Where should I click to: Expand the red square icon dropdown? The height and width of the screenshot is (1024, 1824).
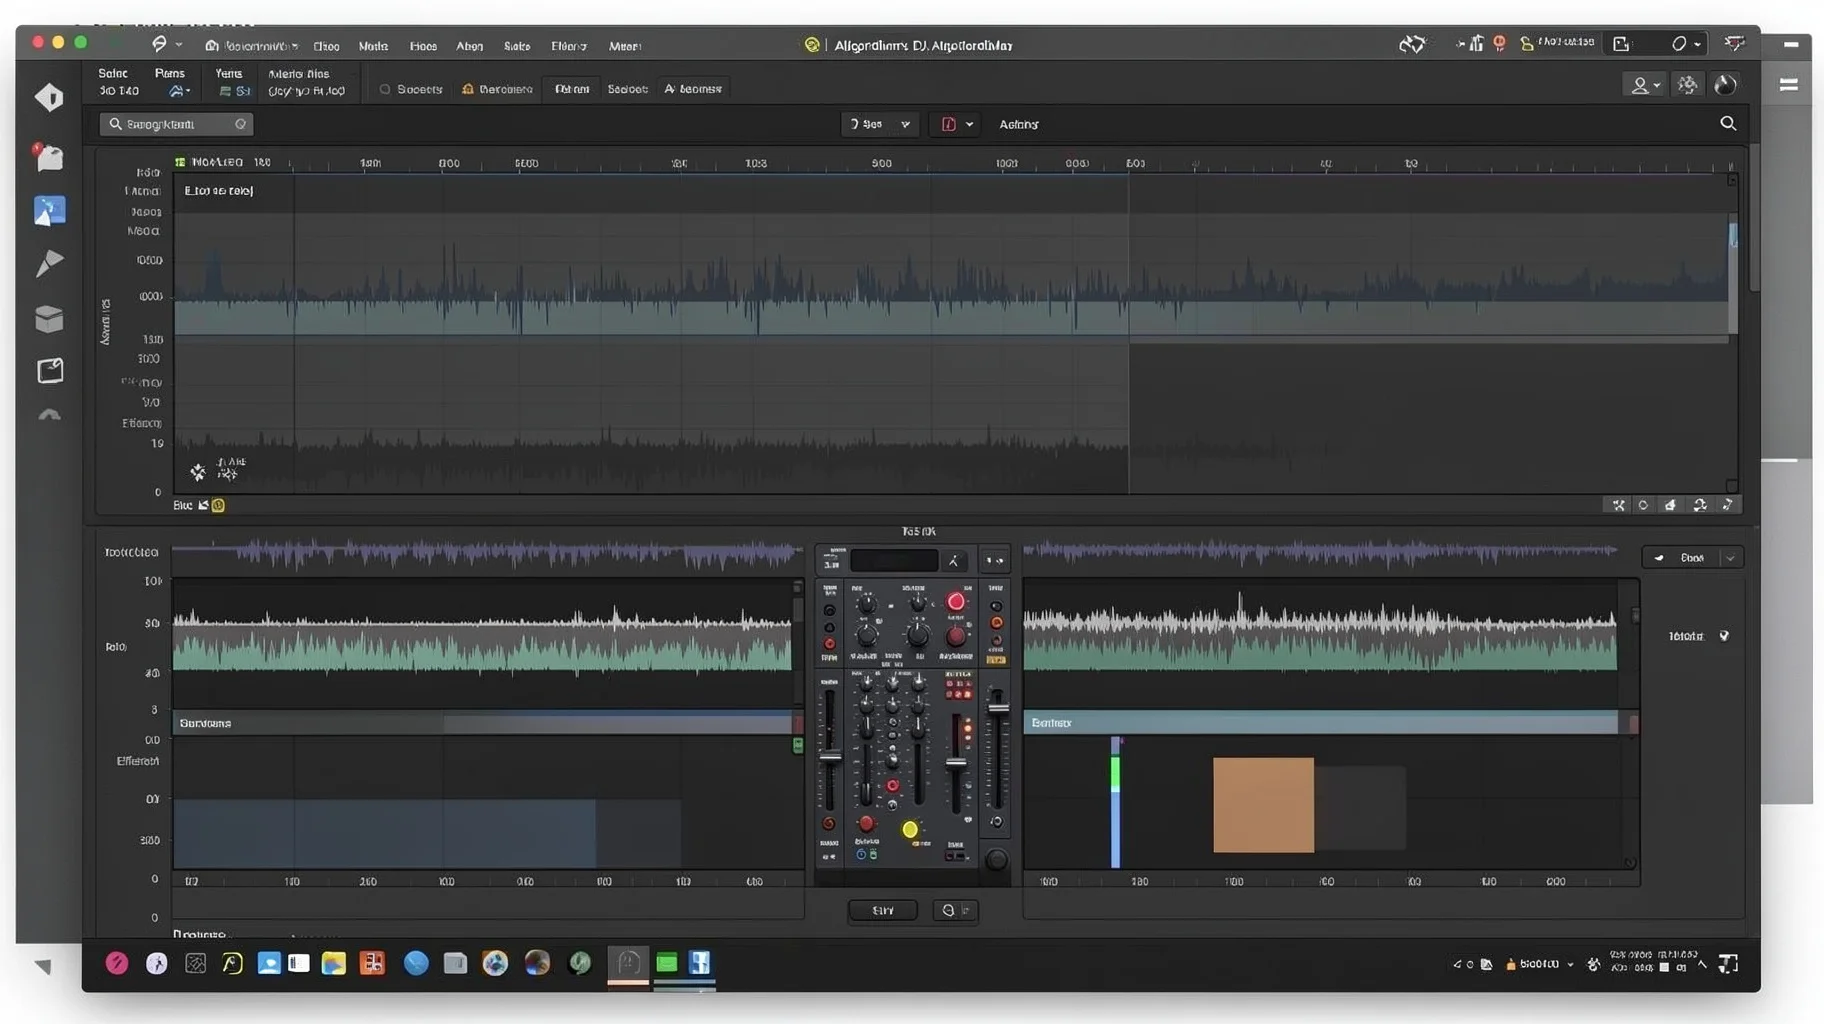955,124
